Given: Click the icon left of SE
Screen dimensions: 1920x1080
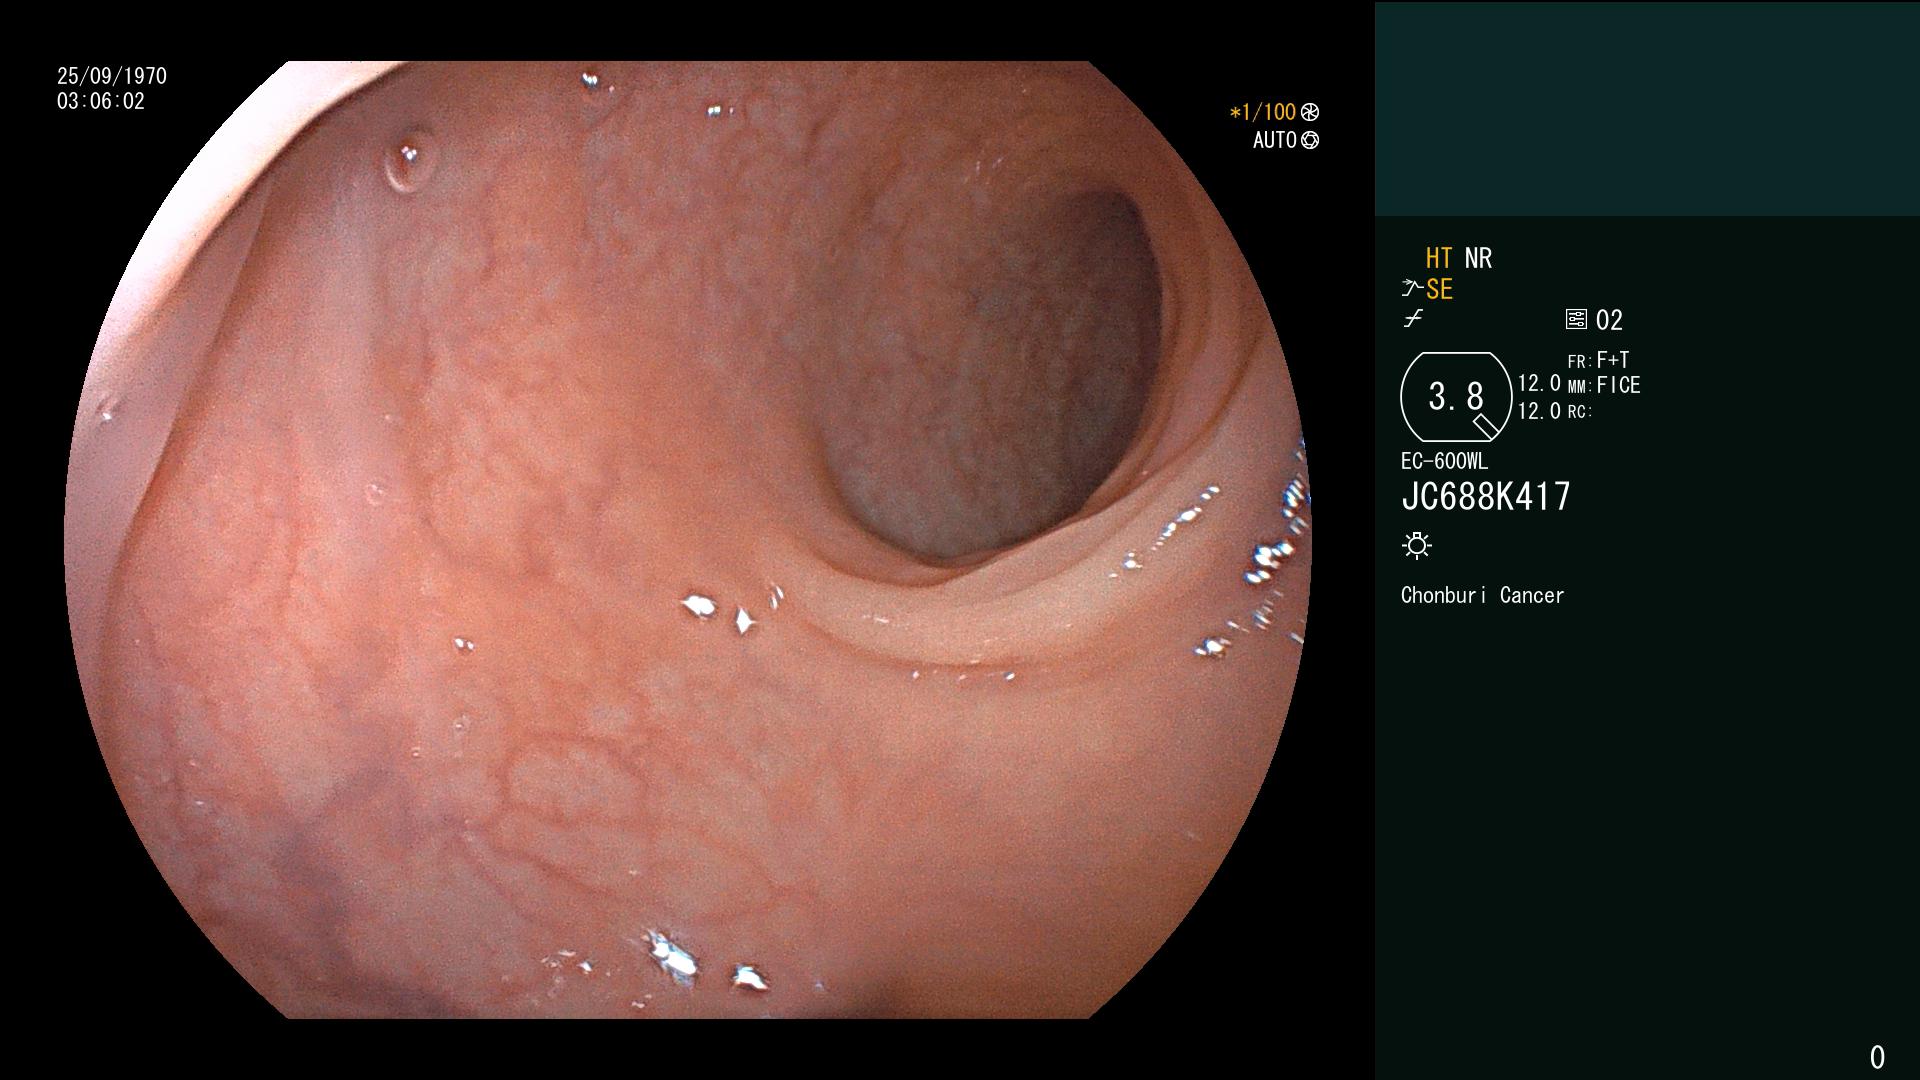Looking at the screenshot, I should [1412, 289].
